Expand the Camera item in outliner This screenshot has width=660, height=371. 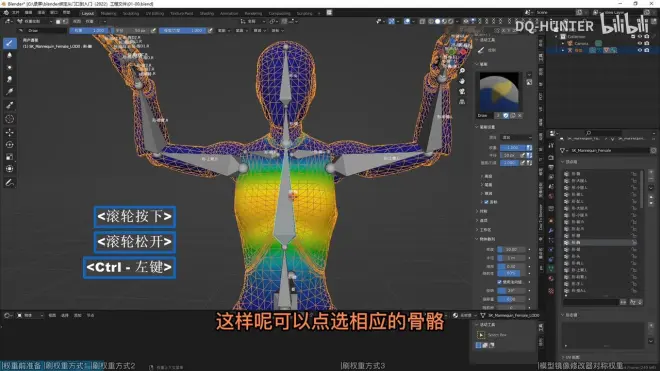coord(563,43)
